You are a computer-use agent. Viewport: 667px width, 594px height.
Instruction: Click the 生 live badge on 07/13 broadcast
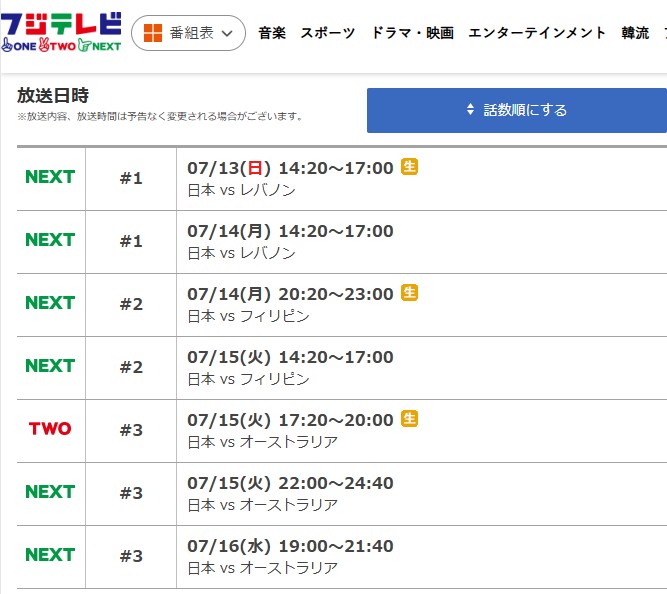coord(409,166)
